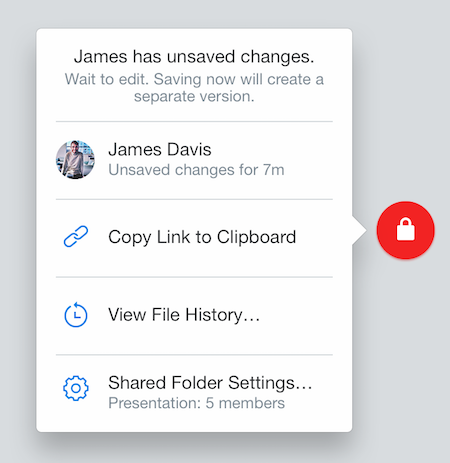Screen dimensions: 450x463
Task: Click the blue chain link icon
Action: point(76,237)
